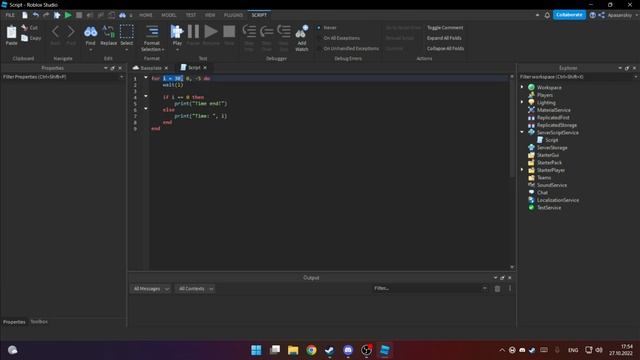Open the FILE menu
This screenshot has height=360, width=640.
click(x=10, y=15)
